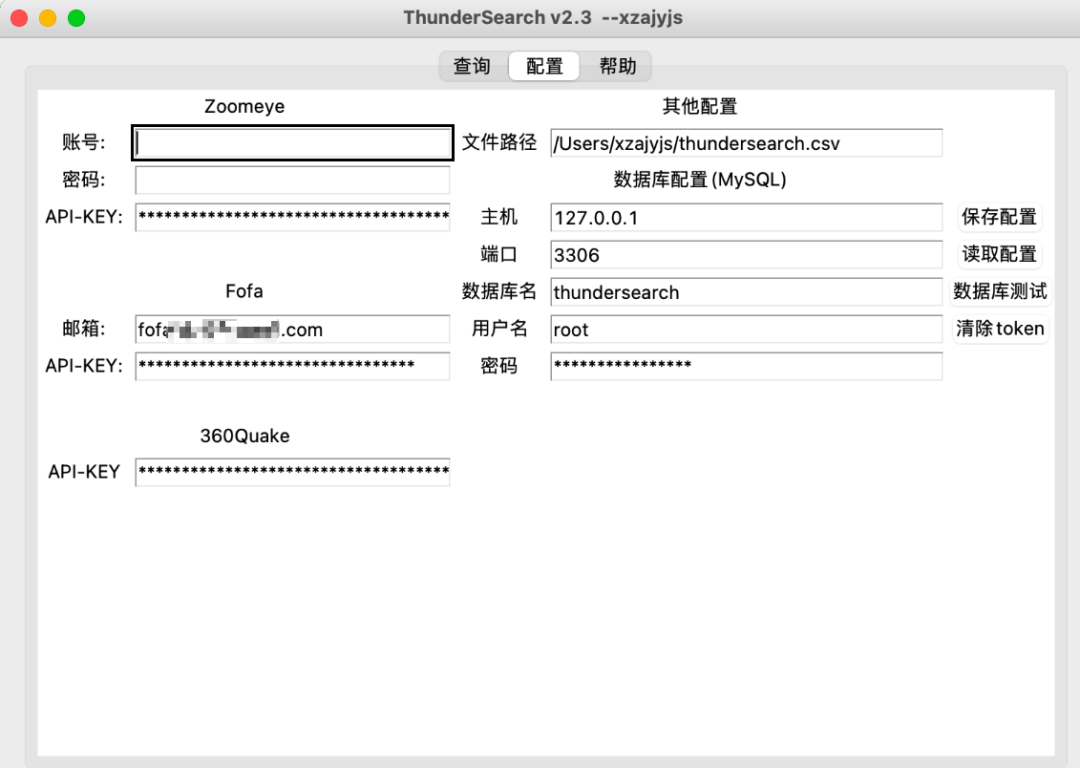Viewport: 1080px width, 768px height.
Task: Click the 端口 label
Action: tap(499, 254)
